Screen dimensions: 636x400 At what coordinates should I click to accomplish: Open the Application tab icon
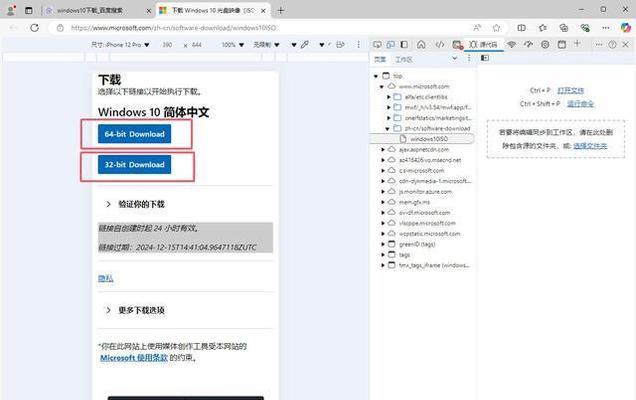pyautogui.click(x=562, y=45)
